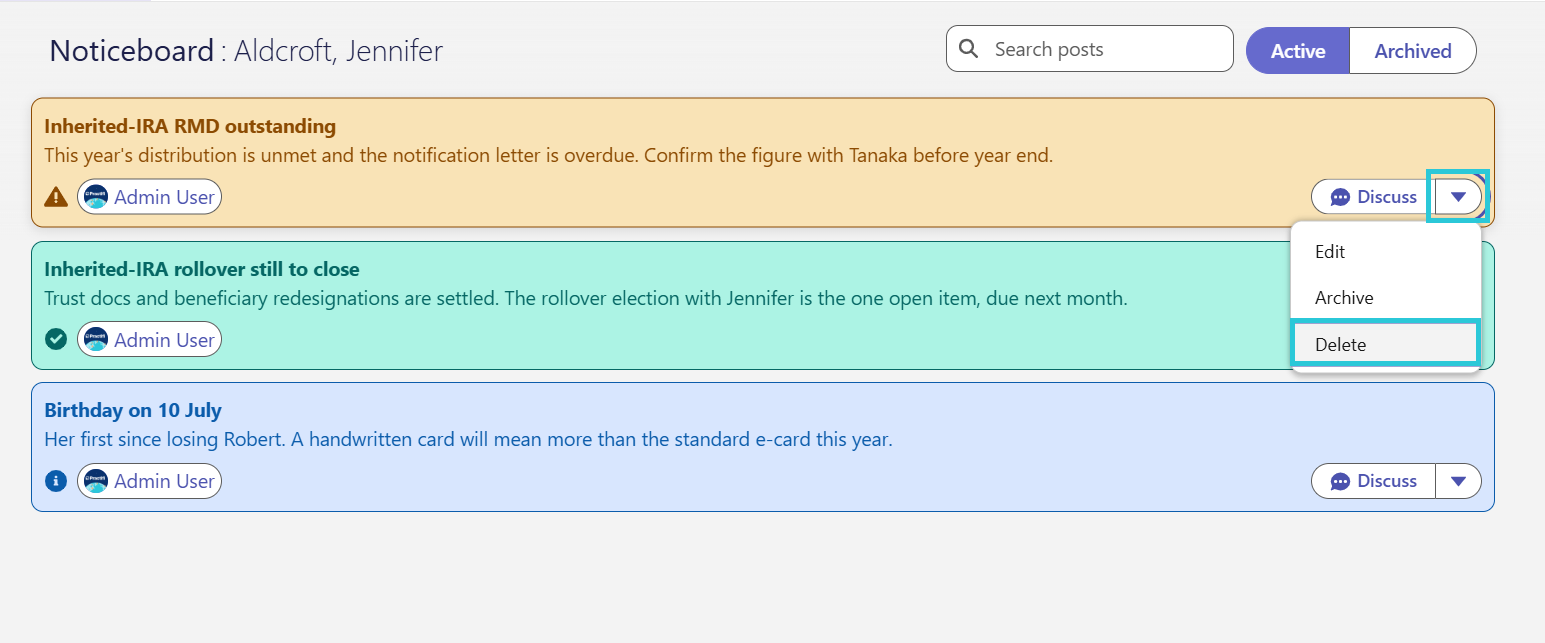Viewport: 1545px width, 643px height.
Task: Click Admin User avatar on RMD outstanding post
Action: coord(96,197)
